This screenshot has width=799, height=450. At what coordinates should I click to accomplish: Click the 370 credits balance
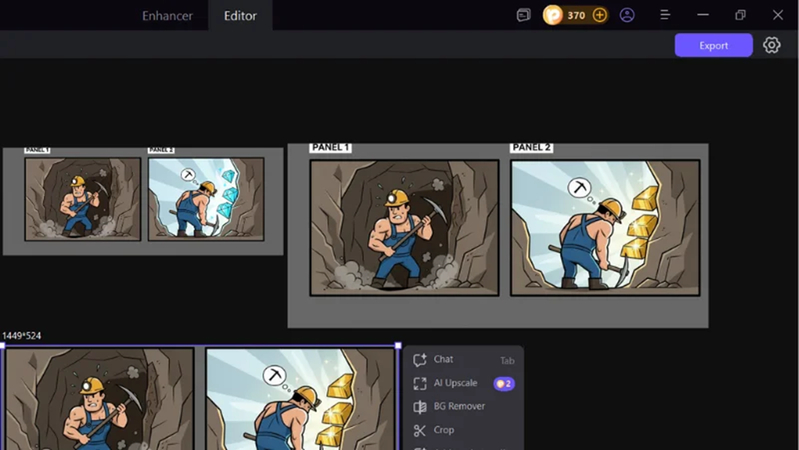click(576, 15)
